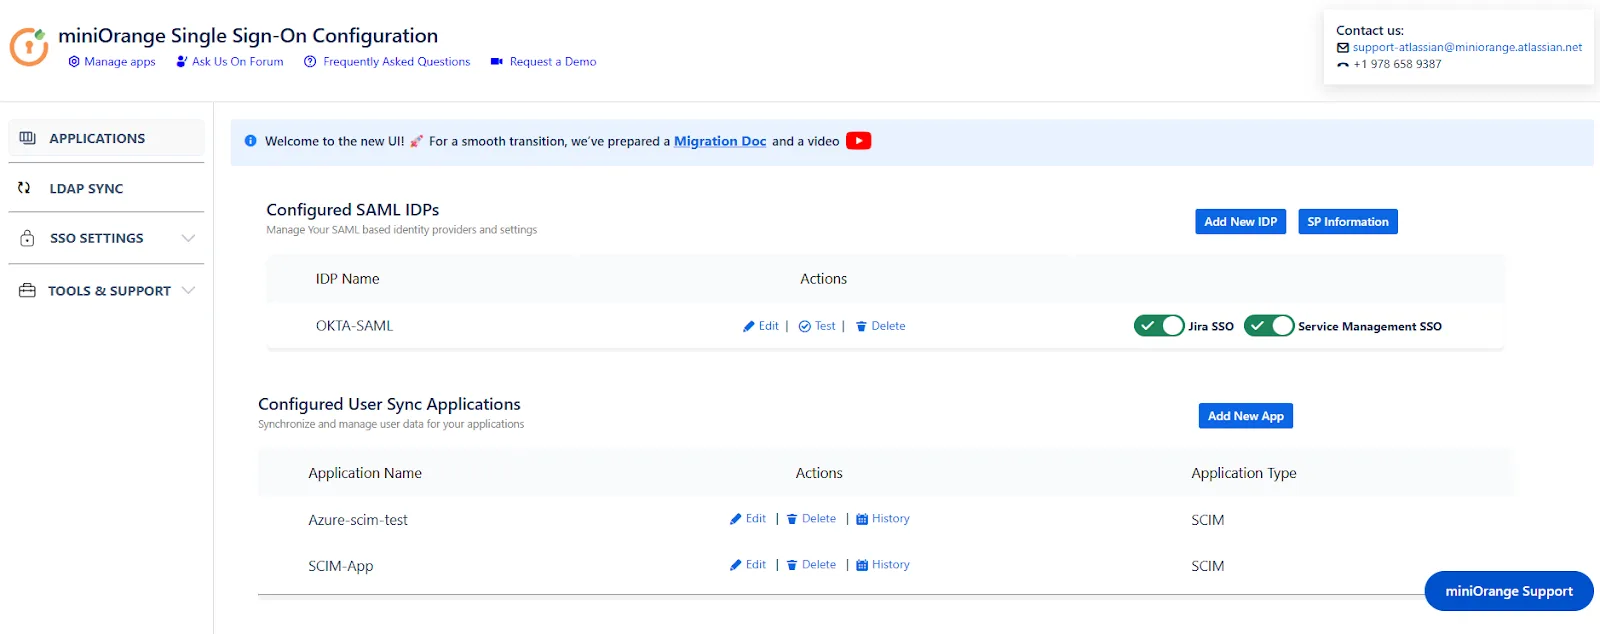
Task: Click the SSO Settings lock icon
Action: coord(27,239)
